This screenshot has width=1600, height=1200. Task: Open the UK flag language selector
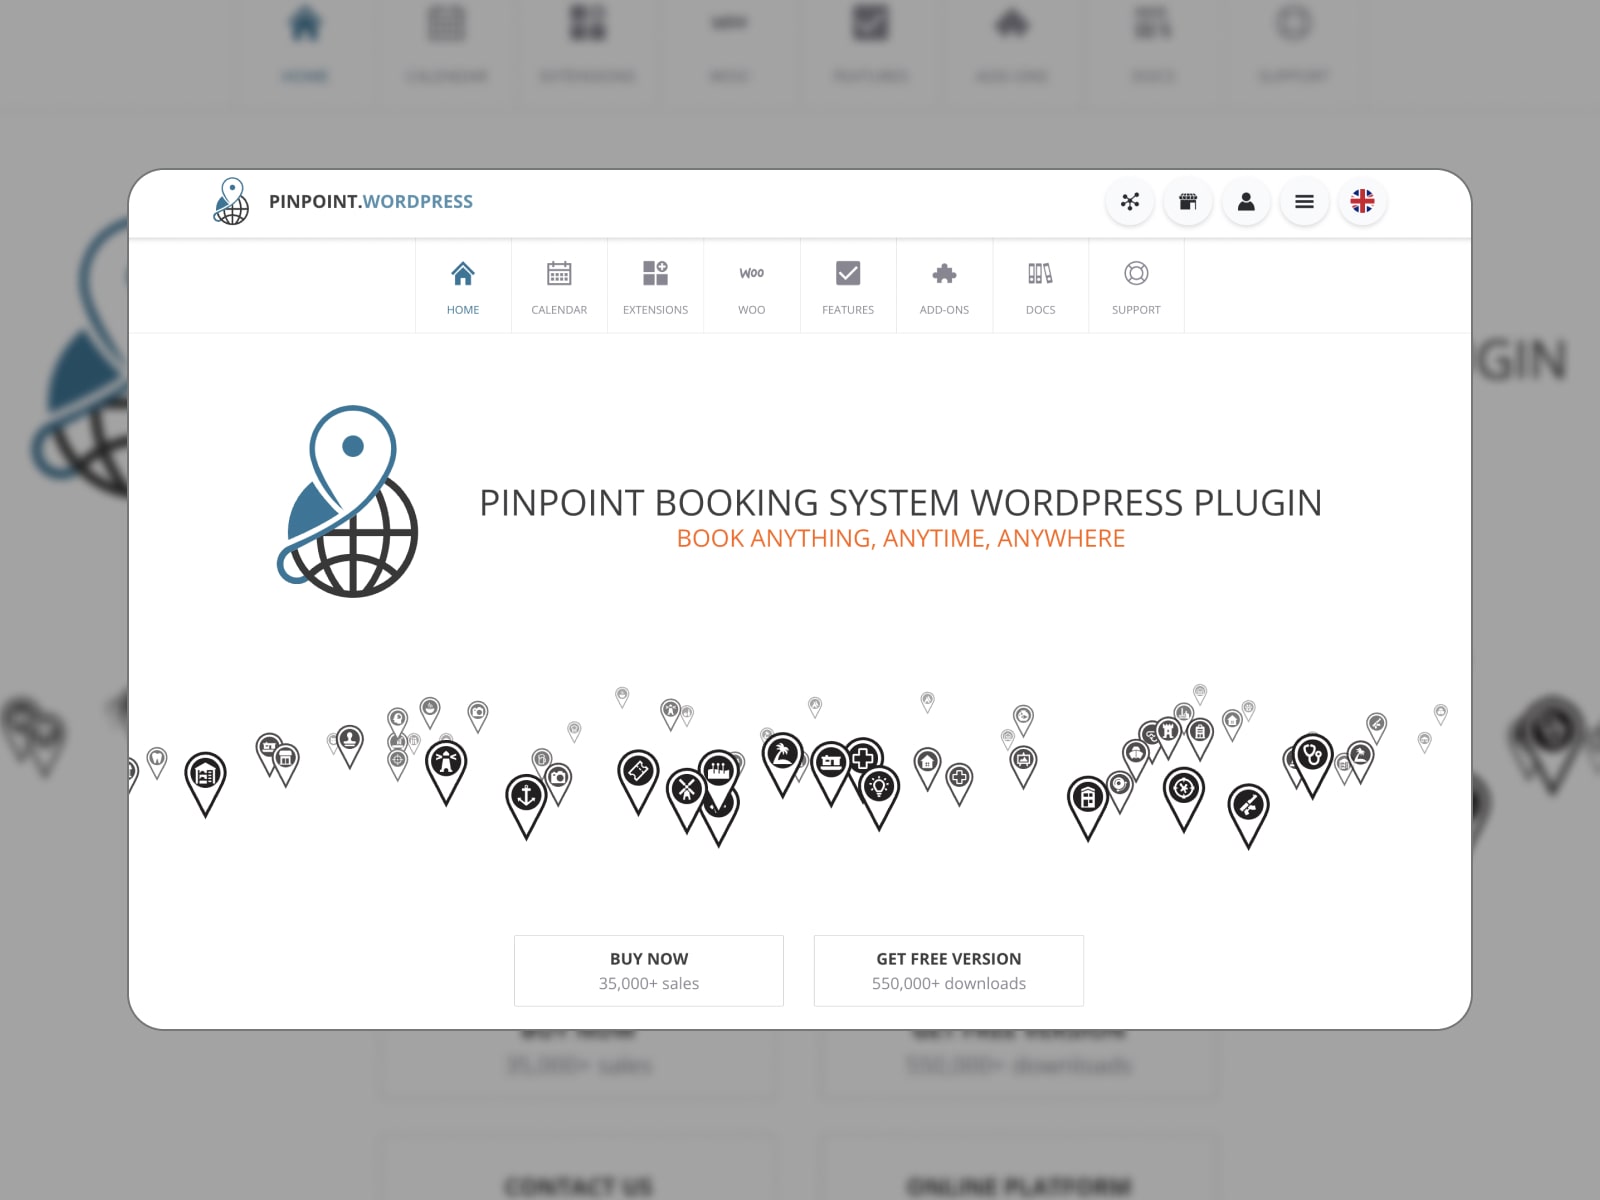pyautogui.click(x=1362, y=202)
